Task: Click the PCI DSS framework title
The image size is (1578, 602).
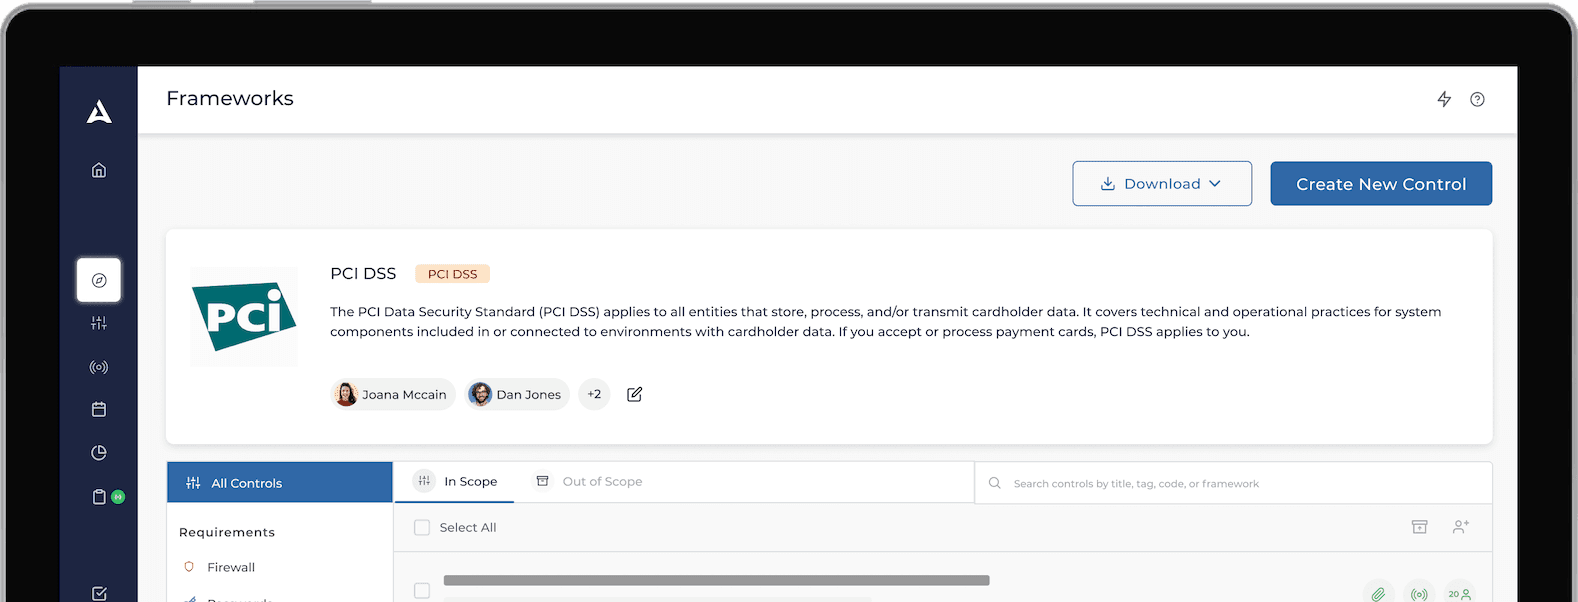Action: (363, 273)
